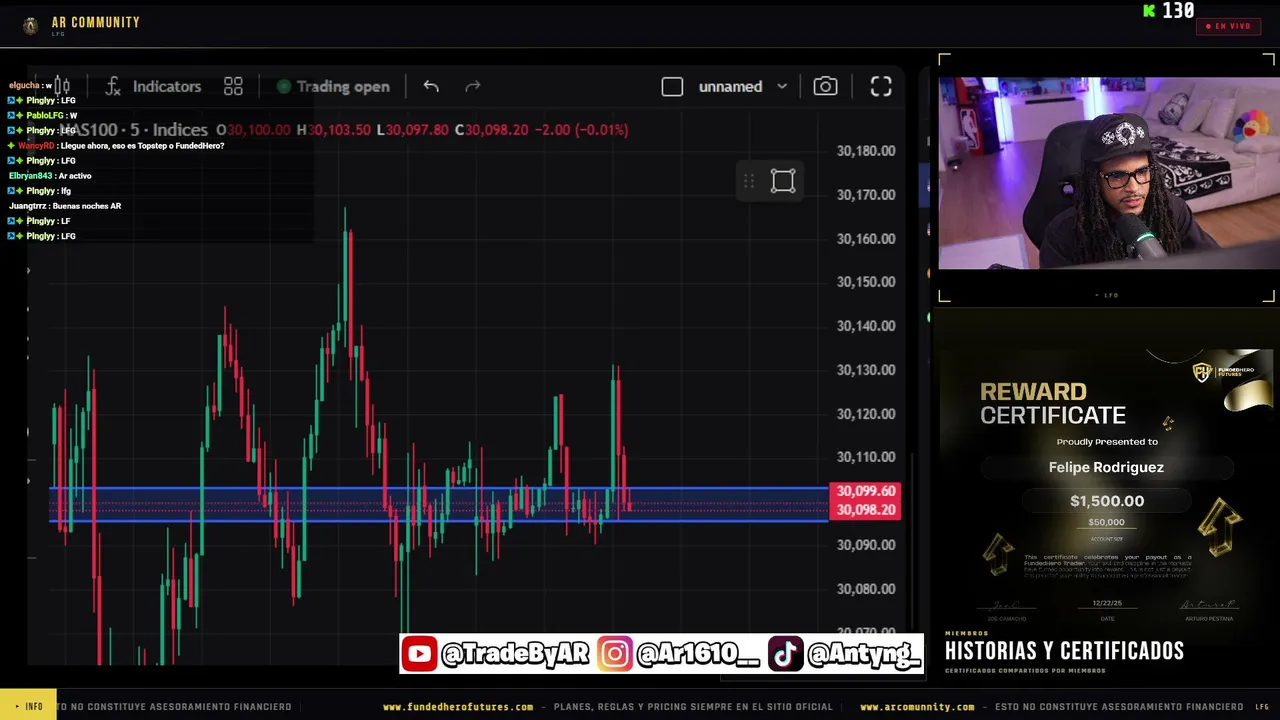Click the red 30,098.20 price label
Image resolution: width=1280 pixels, height=720 pixels.
tap(865, 510)
